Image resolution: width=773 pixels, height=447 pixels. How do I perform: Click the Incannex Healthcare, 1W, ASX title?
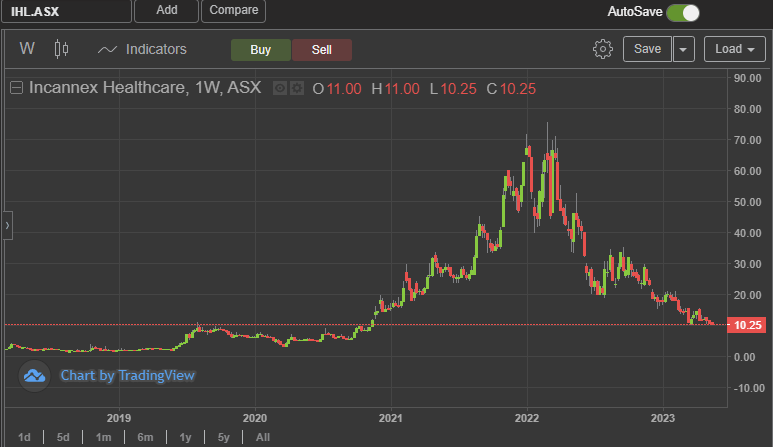145,87
